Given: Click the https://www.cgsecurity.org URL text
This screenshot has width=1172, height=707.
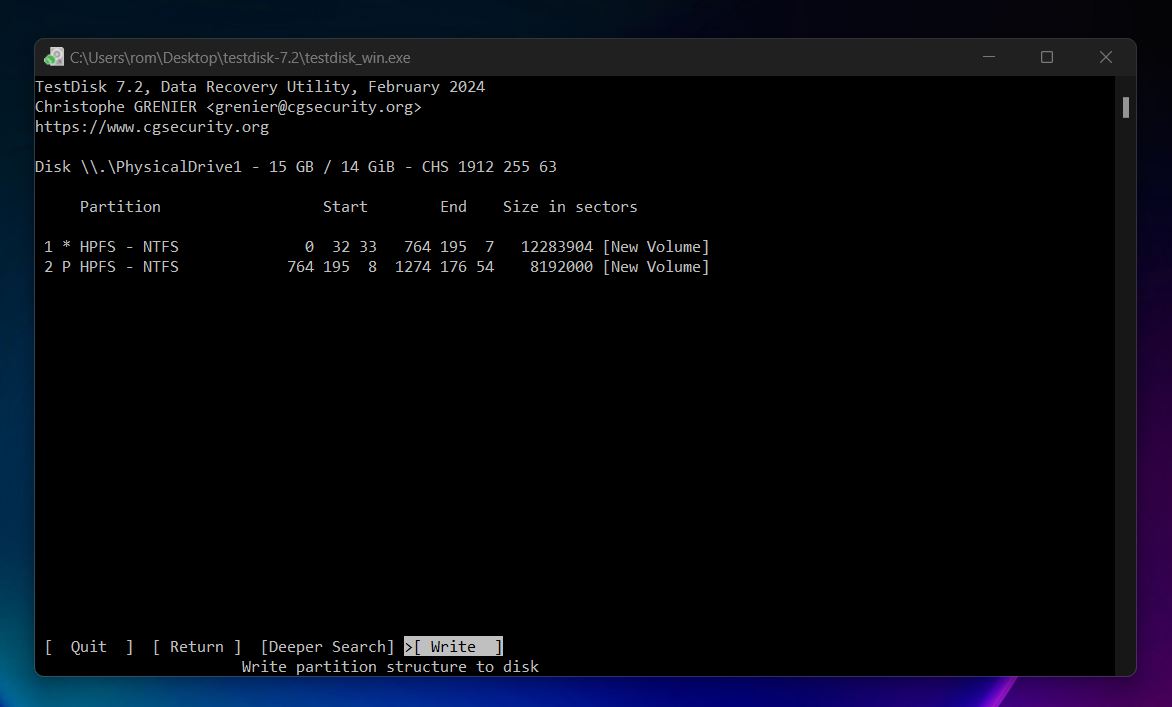Looking at the screenshot, I should point(152,127).
